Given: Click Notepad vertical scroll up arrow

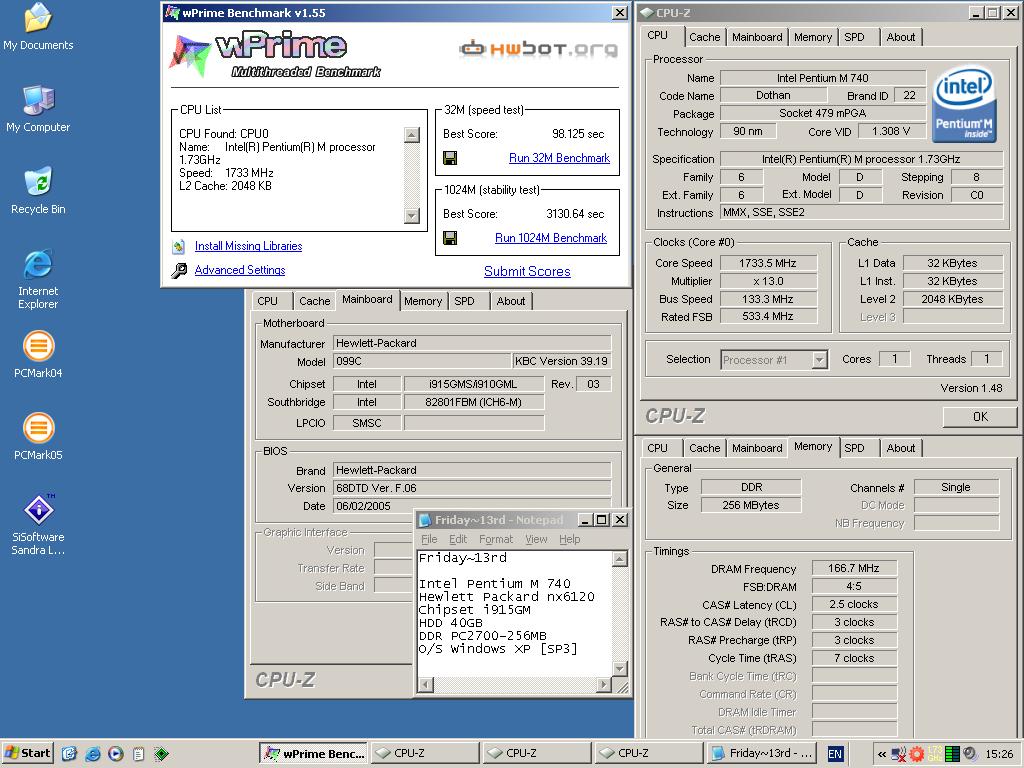Looking at the screenshot, I should point(620,558).
